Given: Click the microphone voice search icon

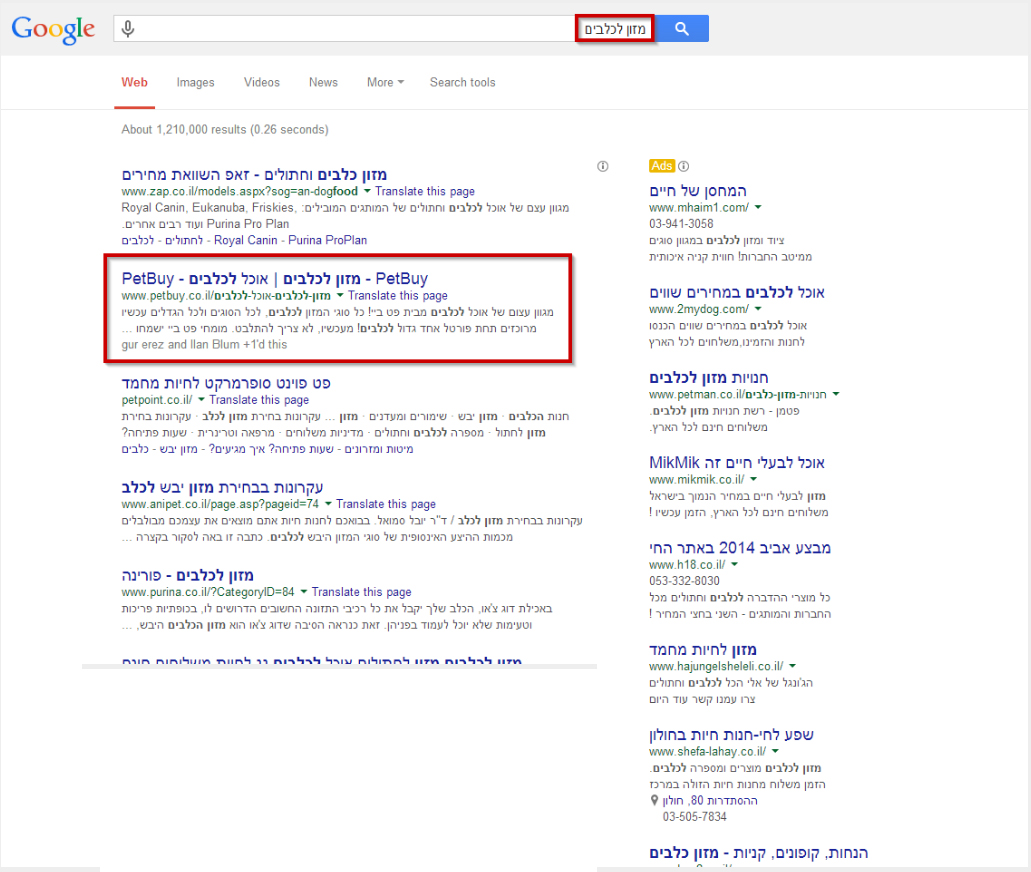Looking at the screenshot, I should click(128, 29).
